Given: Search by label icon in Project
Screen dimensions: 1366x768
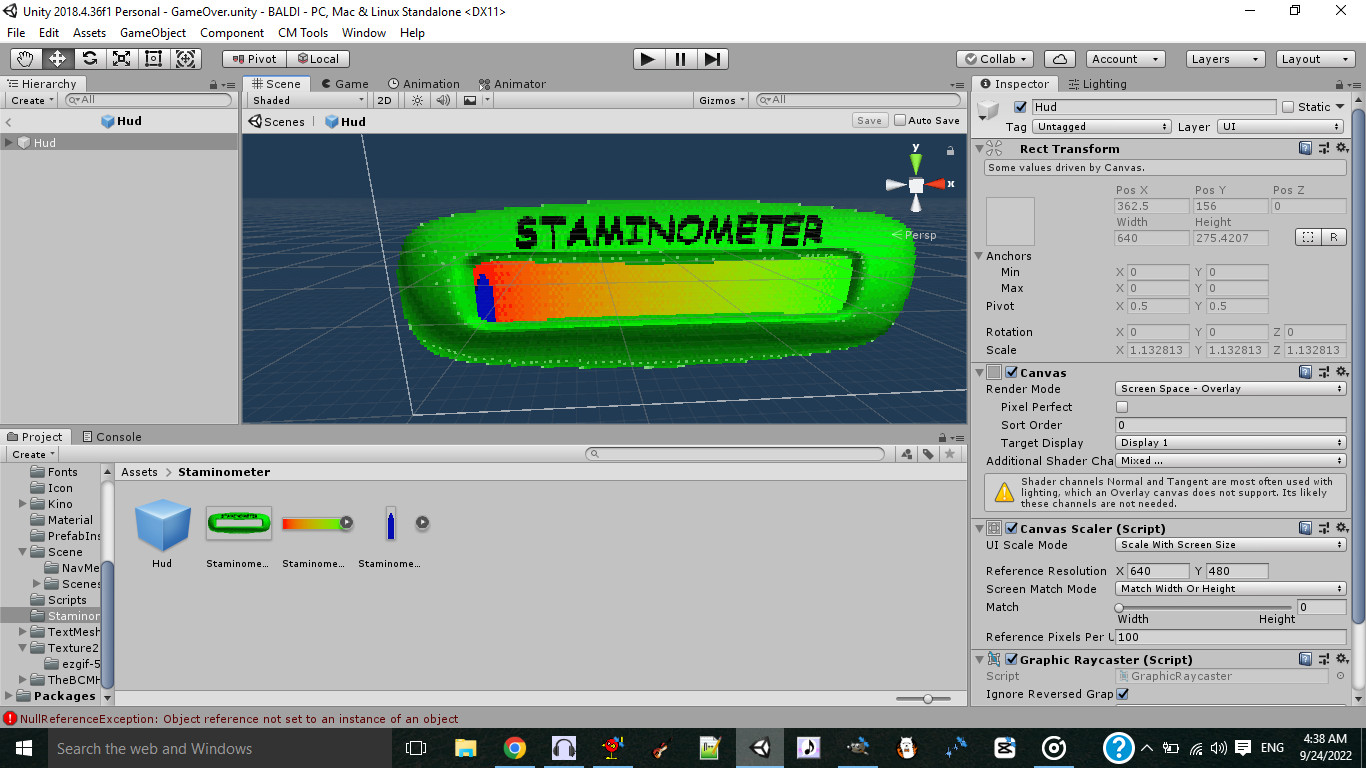Looking at the screenshot, I should tap(928, 454).
